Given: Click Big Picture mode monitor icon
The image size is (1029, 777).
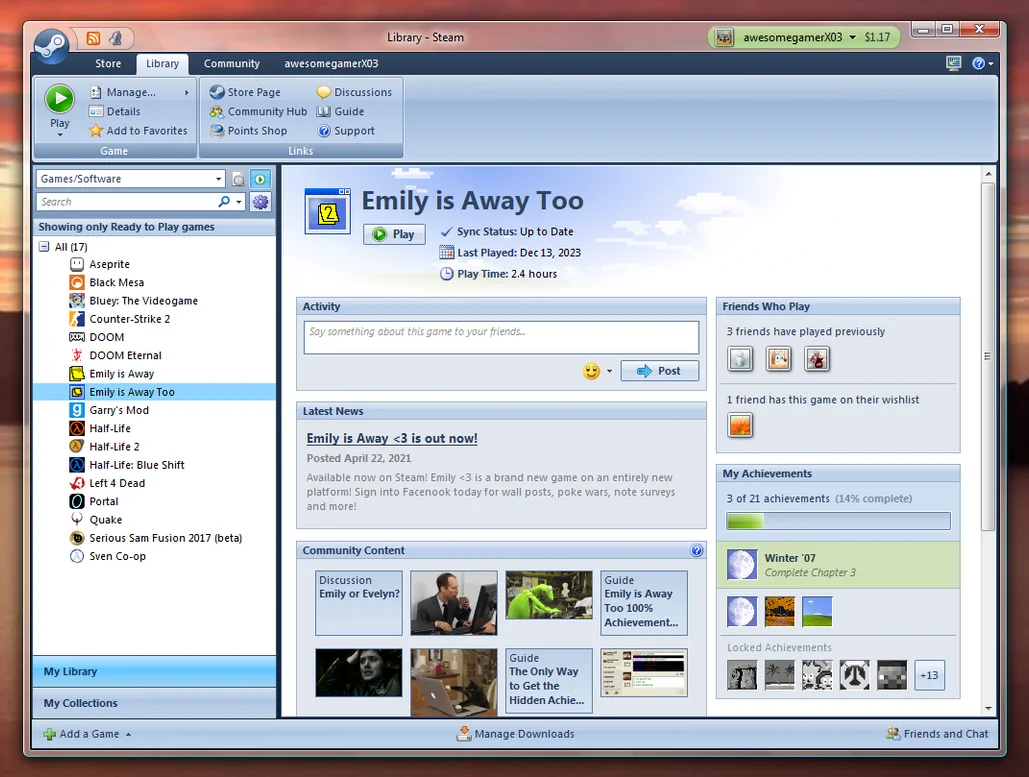Looking at the screenshot, I should coord(954,63).
